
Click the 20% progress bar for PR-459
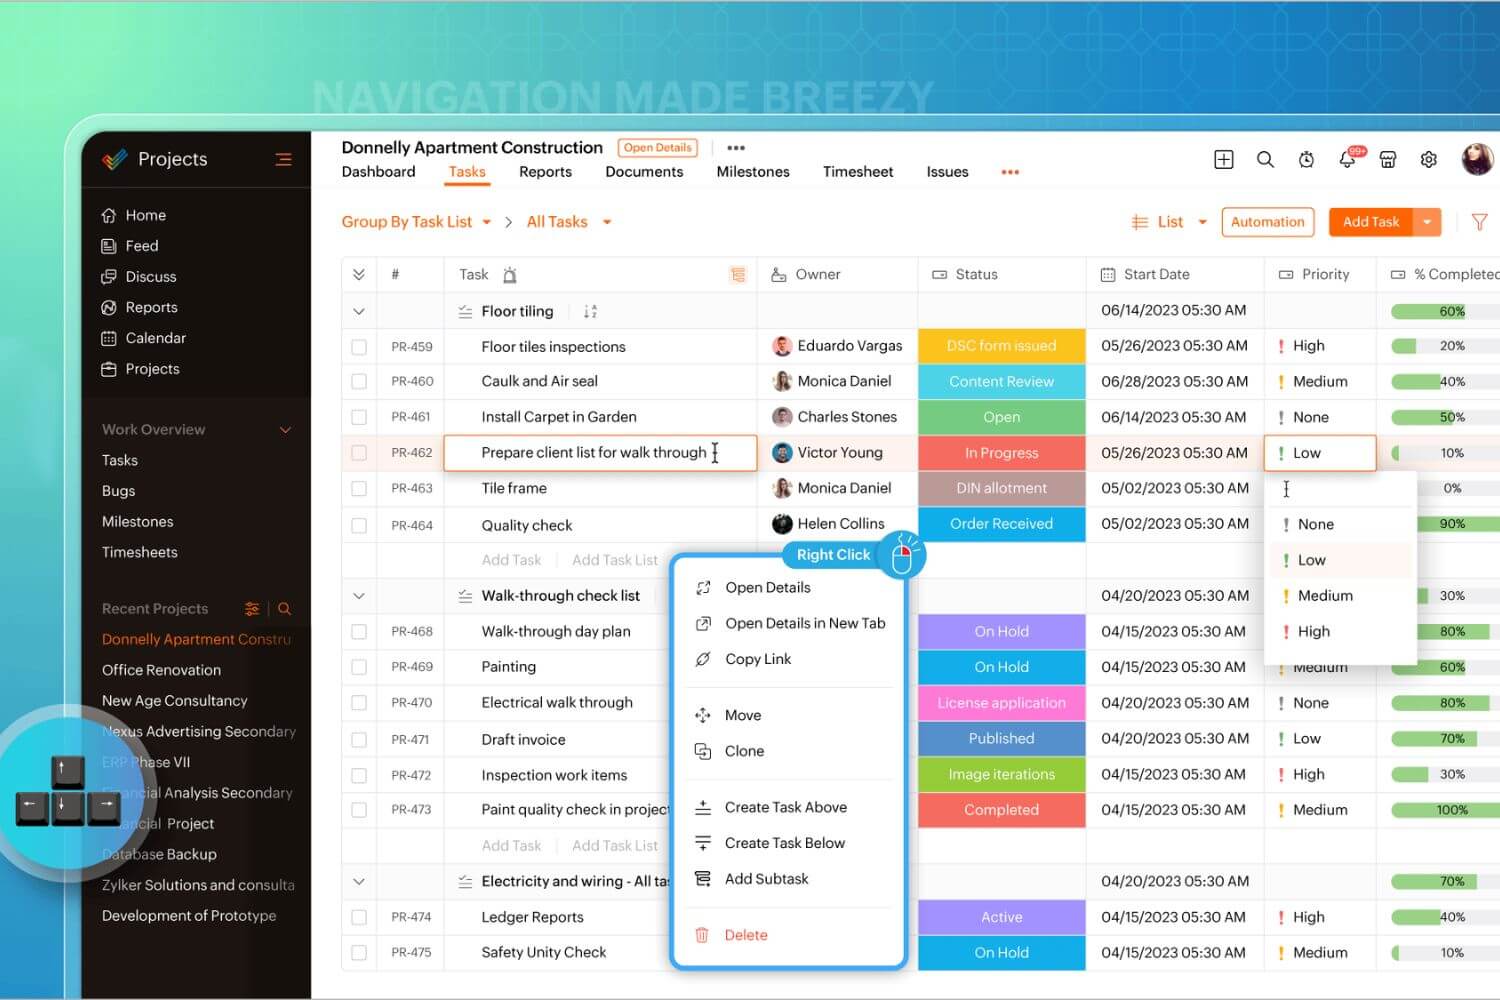click(x=1445, y=346)
